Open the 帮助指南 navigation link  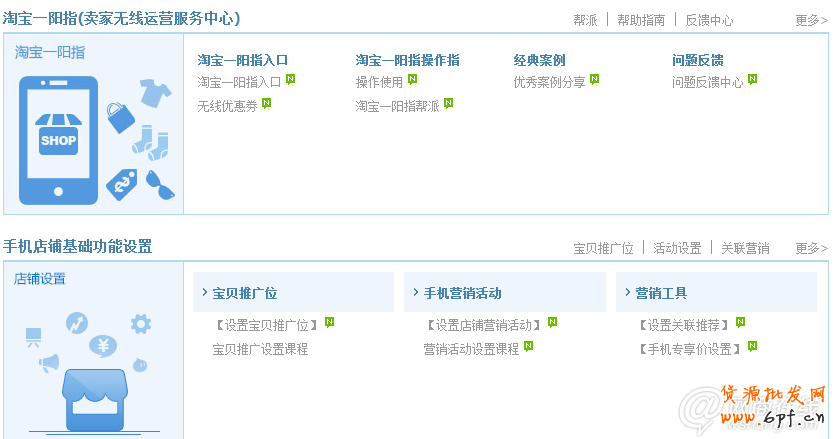coord(640,20)
